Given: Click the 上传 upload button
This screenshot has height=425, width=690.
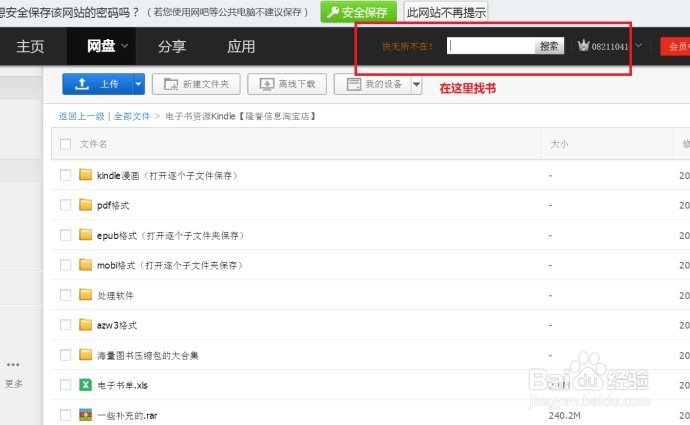Looking at the screenshot, I should (97, 84).
